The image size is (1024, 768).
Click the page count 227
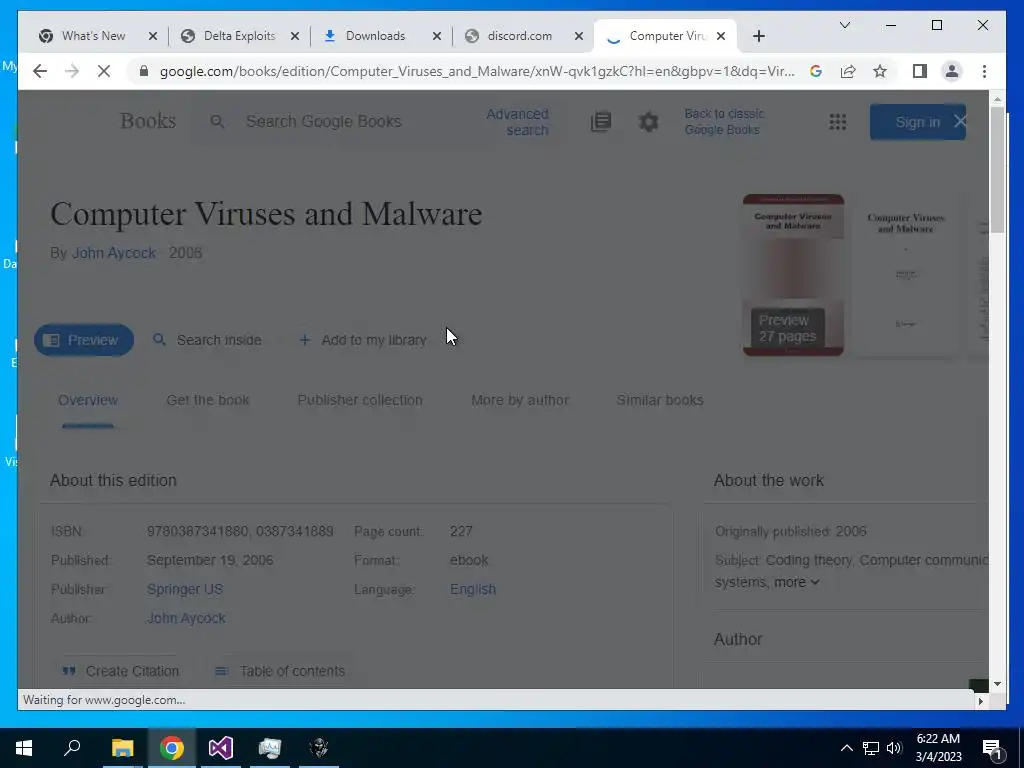461,532
